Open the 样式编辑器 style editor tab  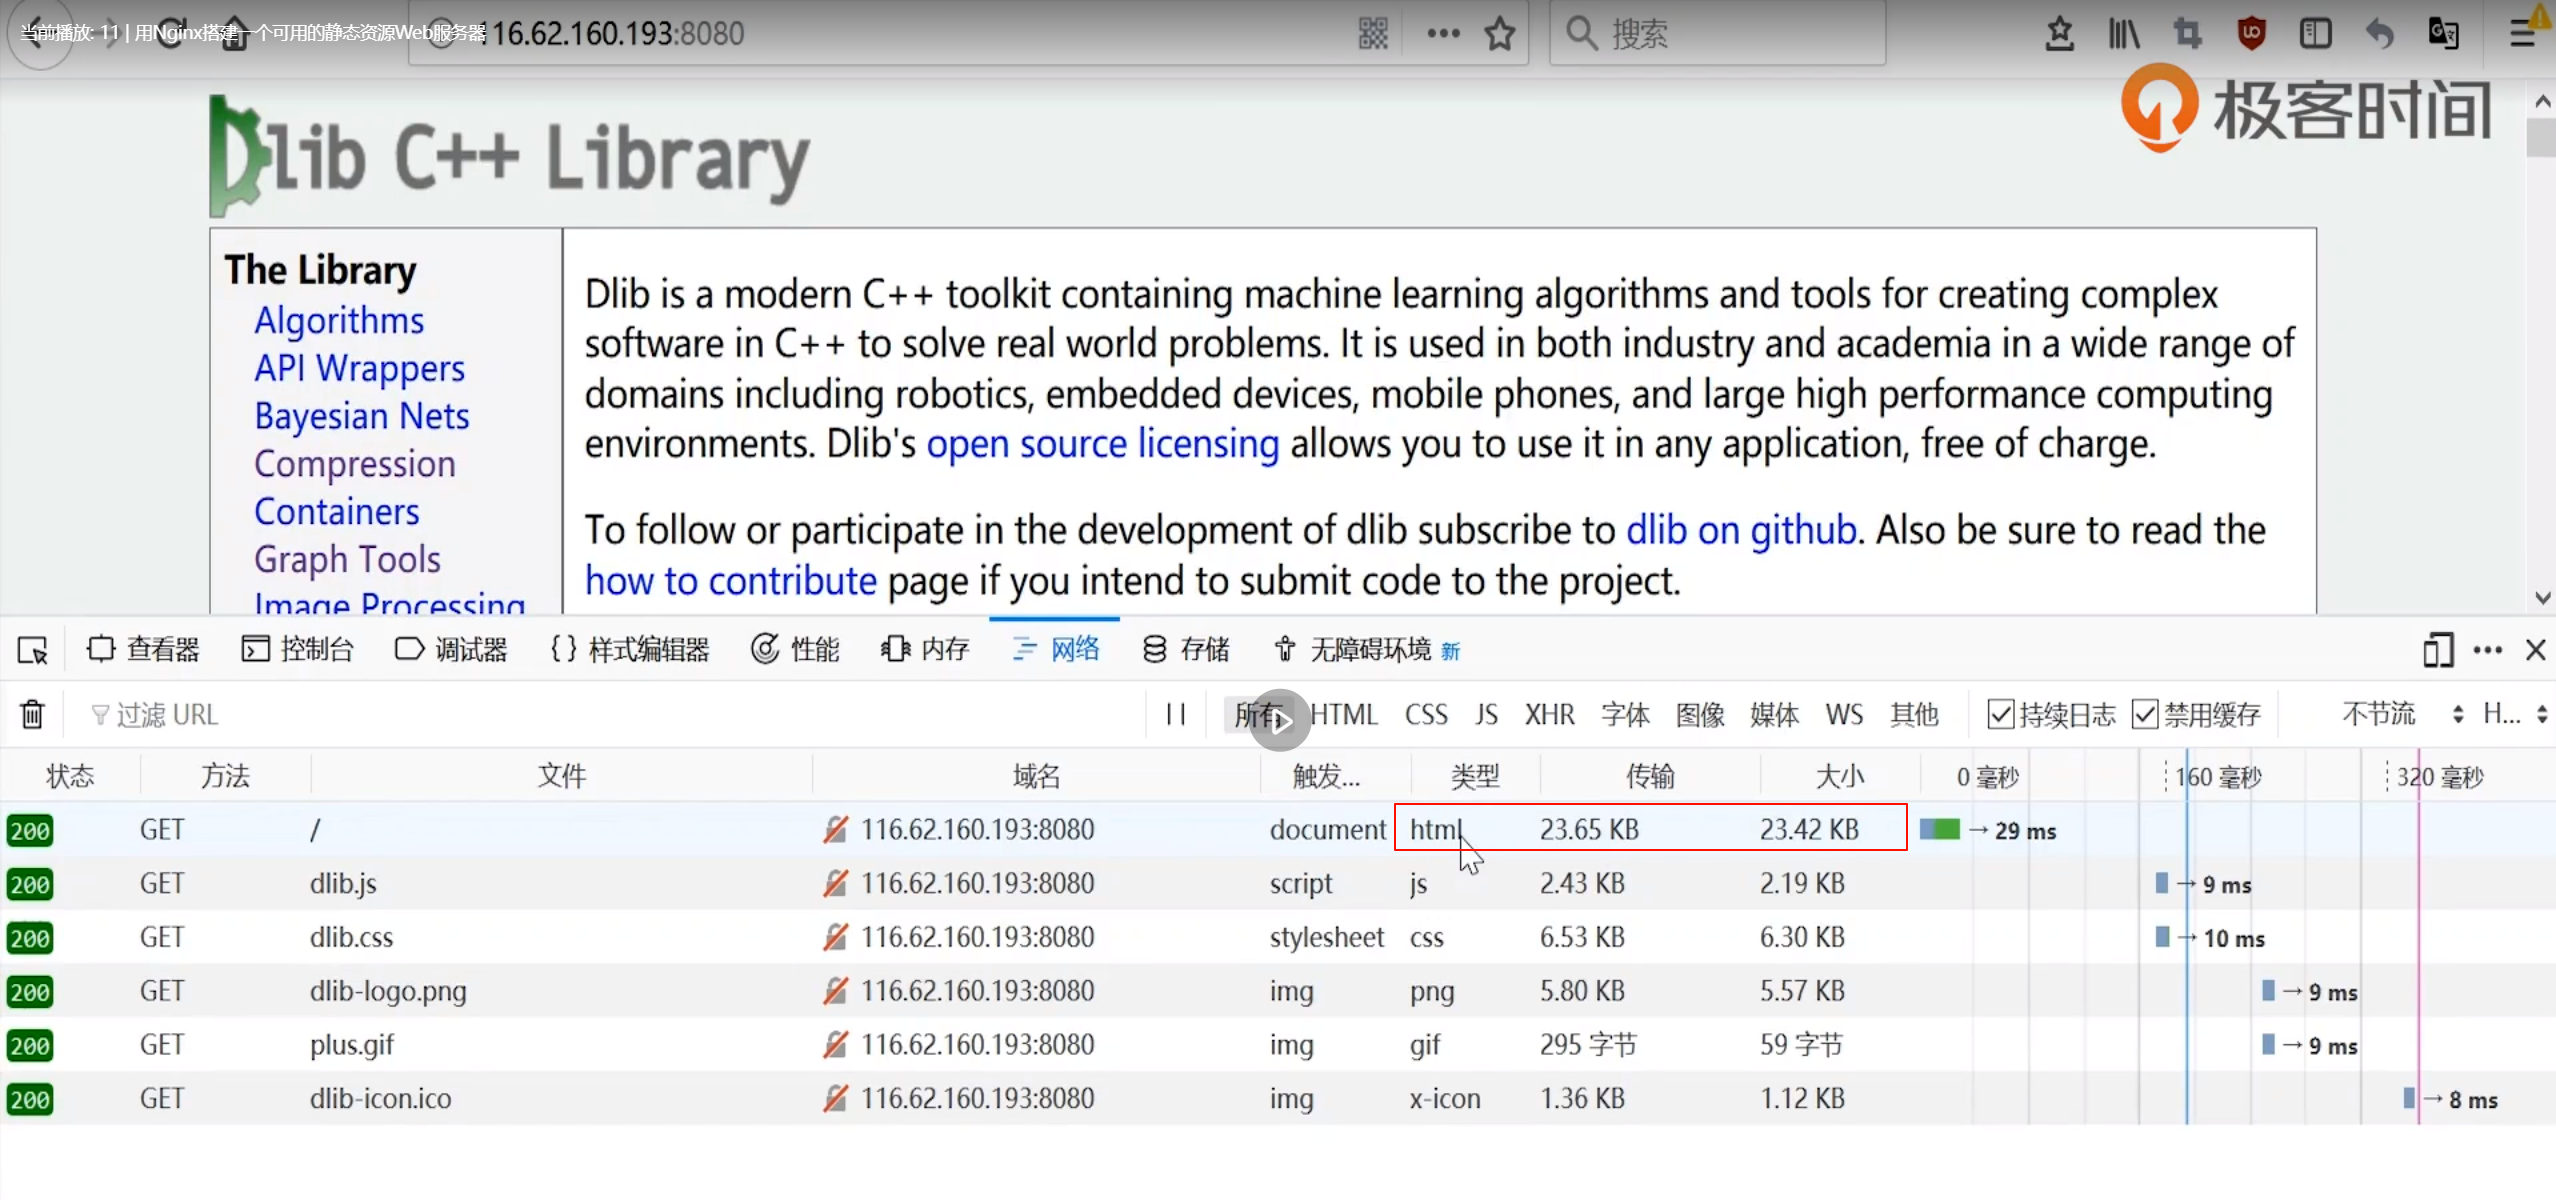(629, 650)
